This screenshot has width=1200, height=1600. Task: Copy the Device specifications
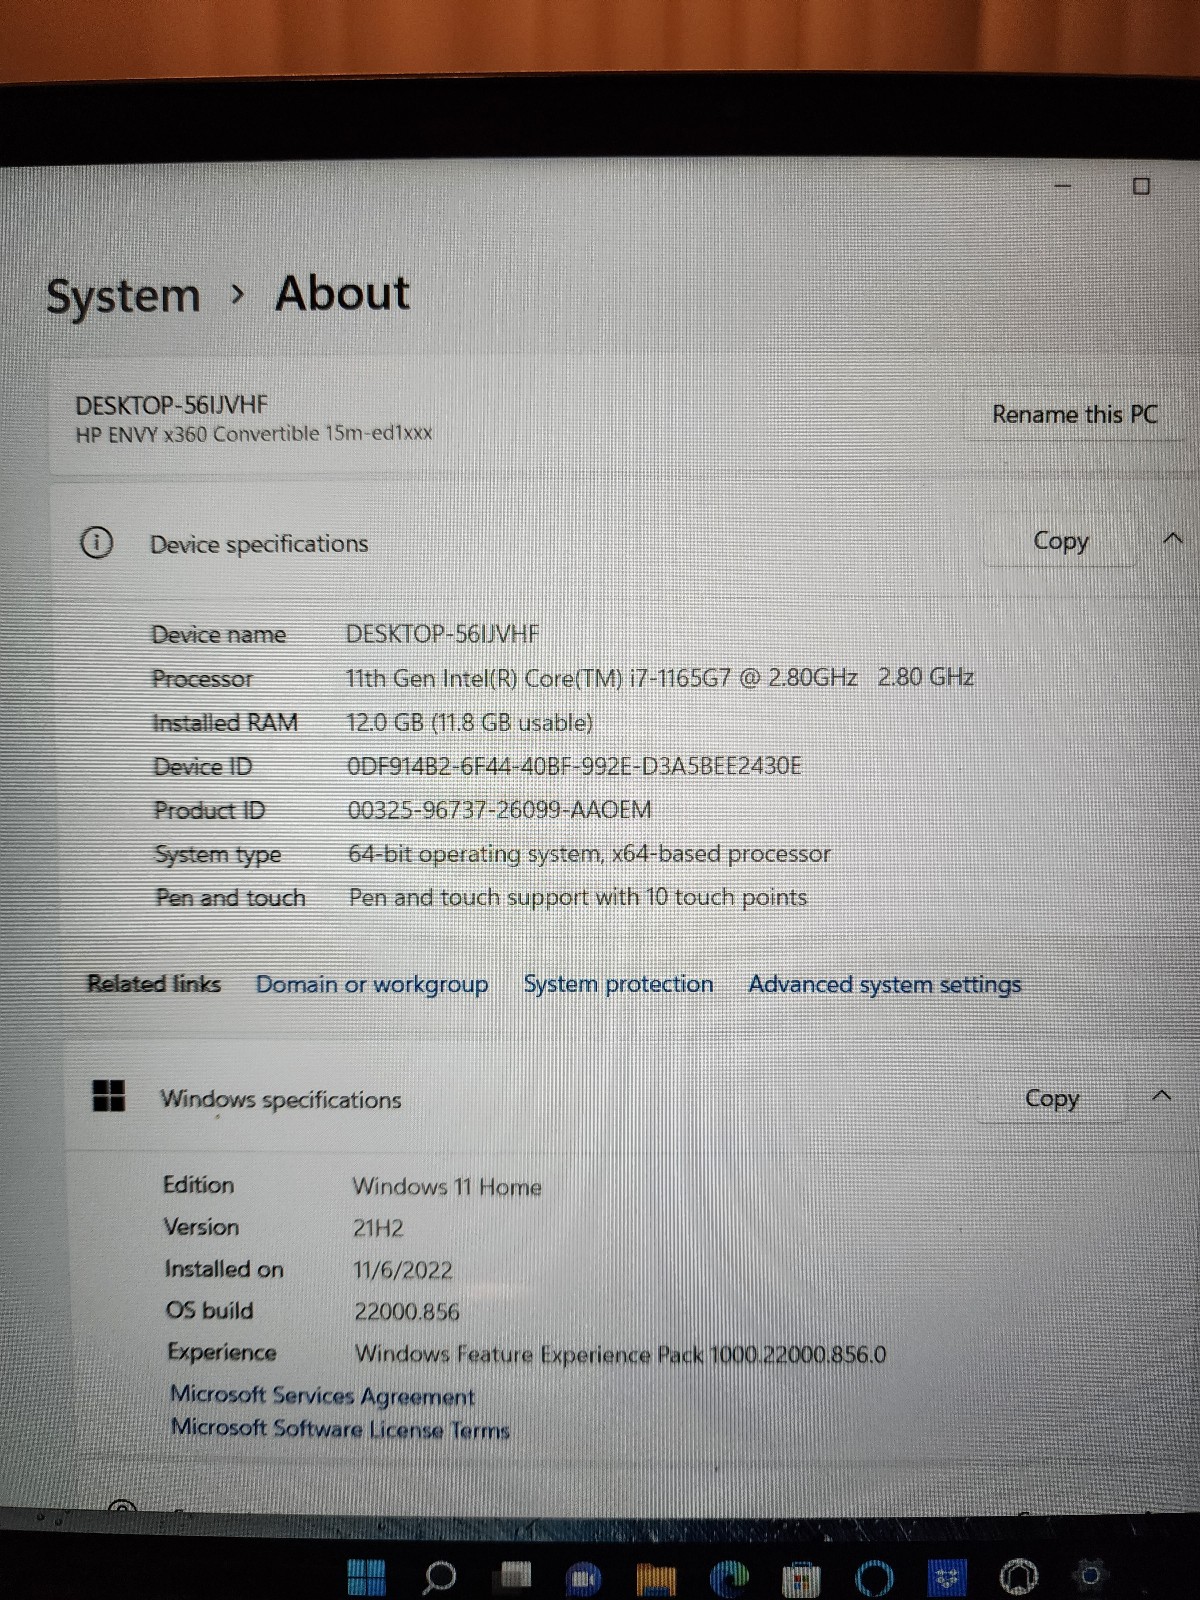click(x=1060, y=541)
